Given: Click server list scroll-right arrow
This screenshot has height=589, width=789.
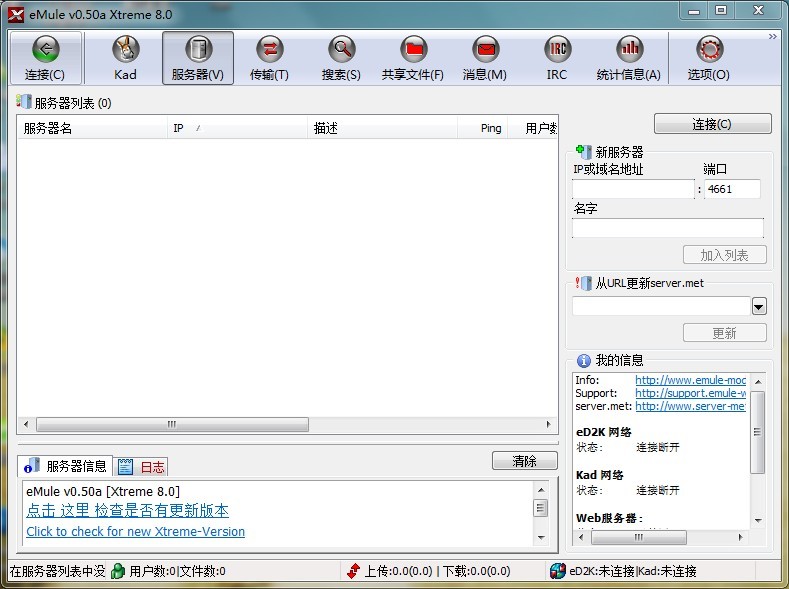Looking at the screenshot, I should 548,424.
